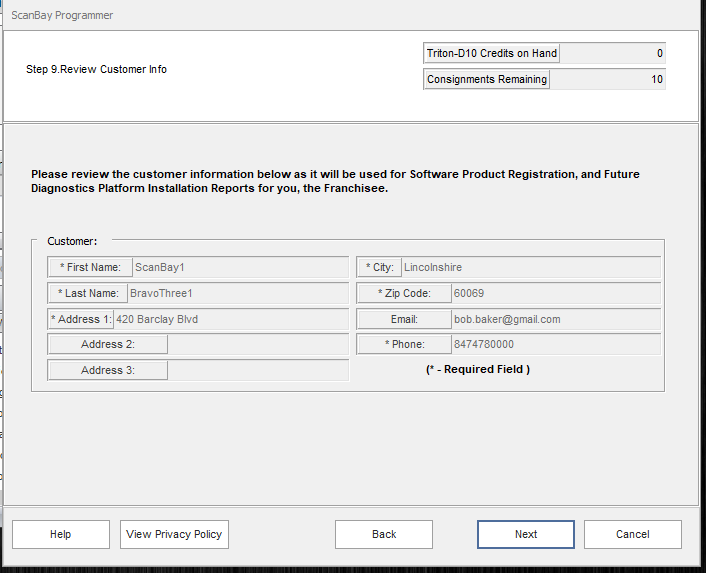The image size is (706, 573).
Task: Select the Zip Code field with 60069
Action: coord(554,293)
